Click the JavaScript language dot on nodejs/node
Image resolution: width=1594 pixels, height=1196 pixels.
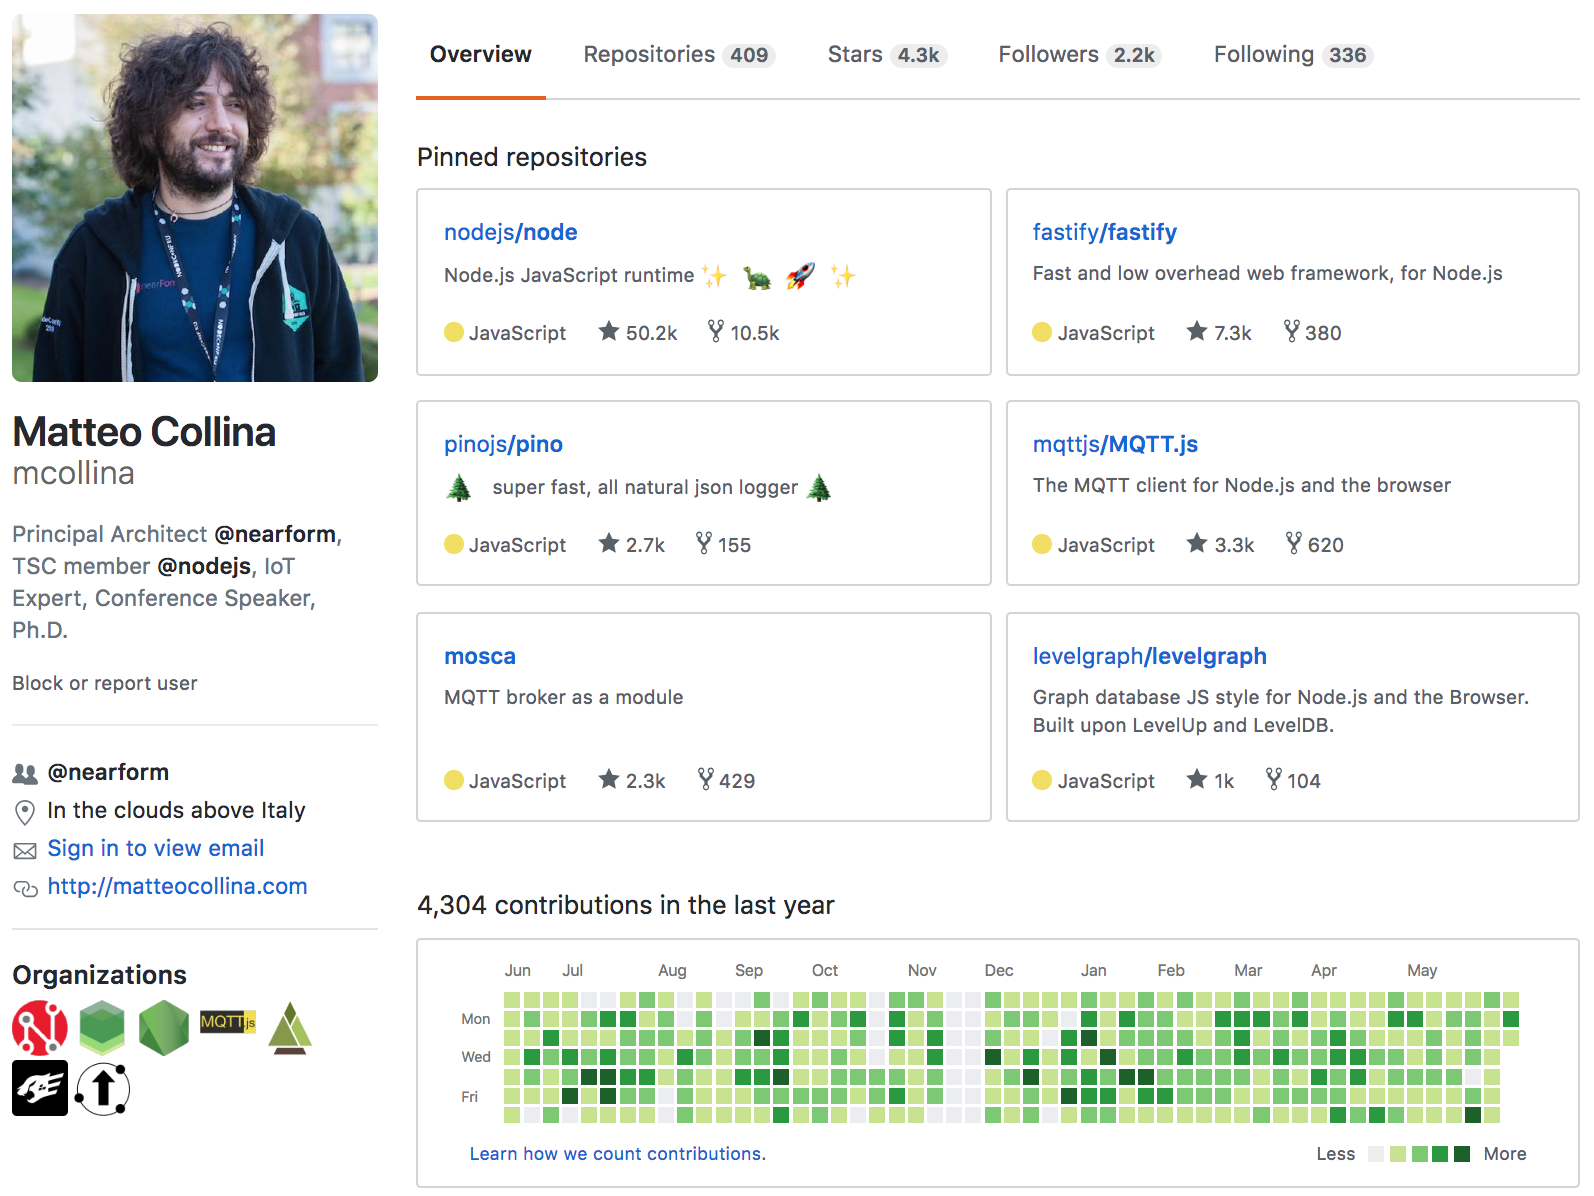(x=454, y=332)
